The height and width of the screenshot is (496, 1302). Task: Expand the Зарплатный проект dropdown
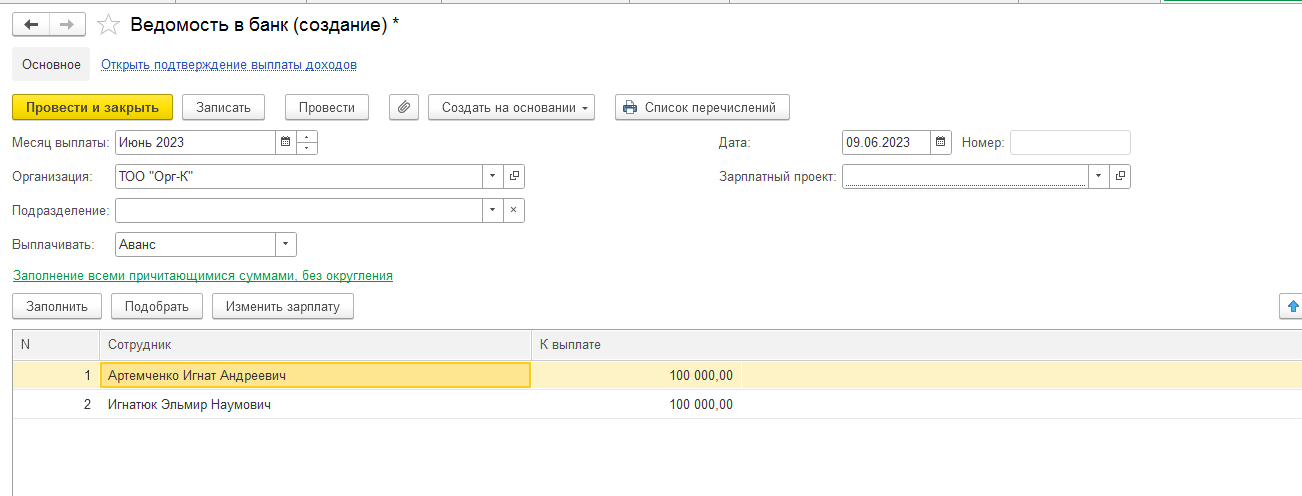tap(1098, 177)
